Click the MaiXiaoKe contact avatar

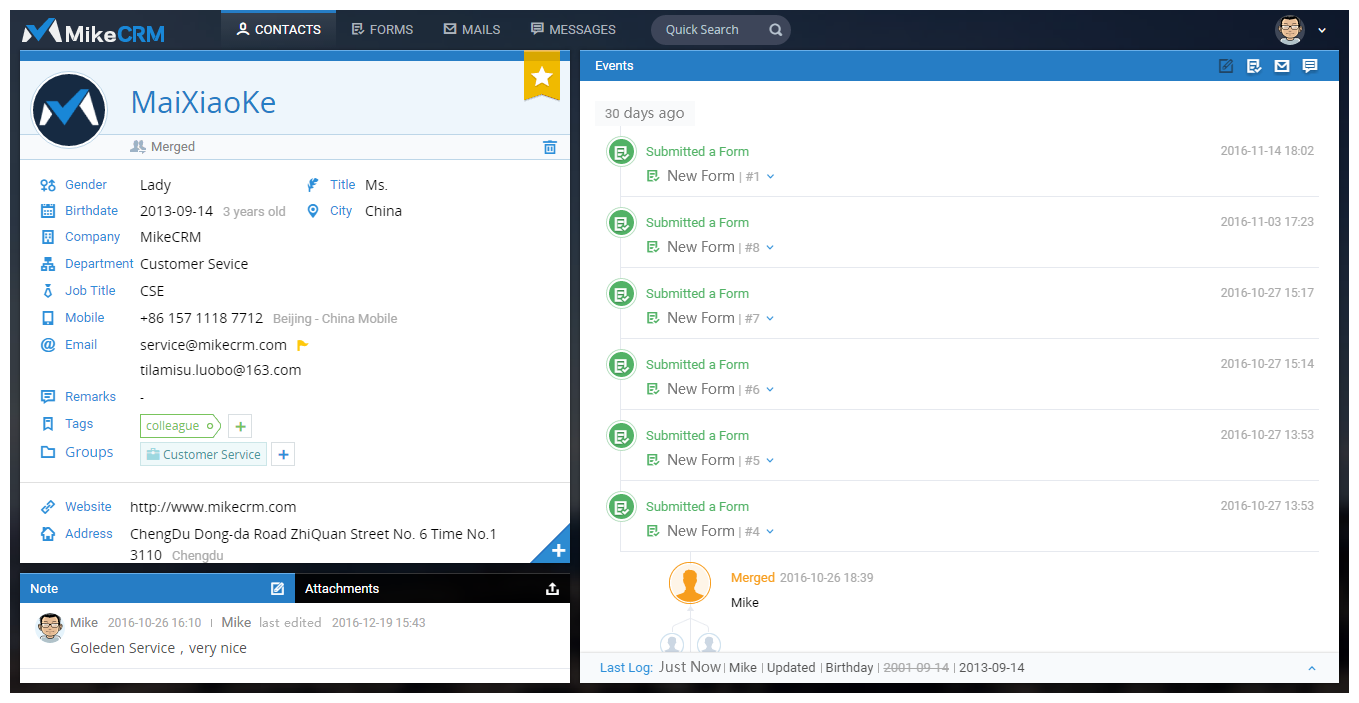coord(69,110)
